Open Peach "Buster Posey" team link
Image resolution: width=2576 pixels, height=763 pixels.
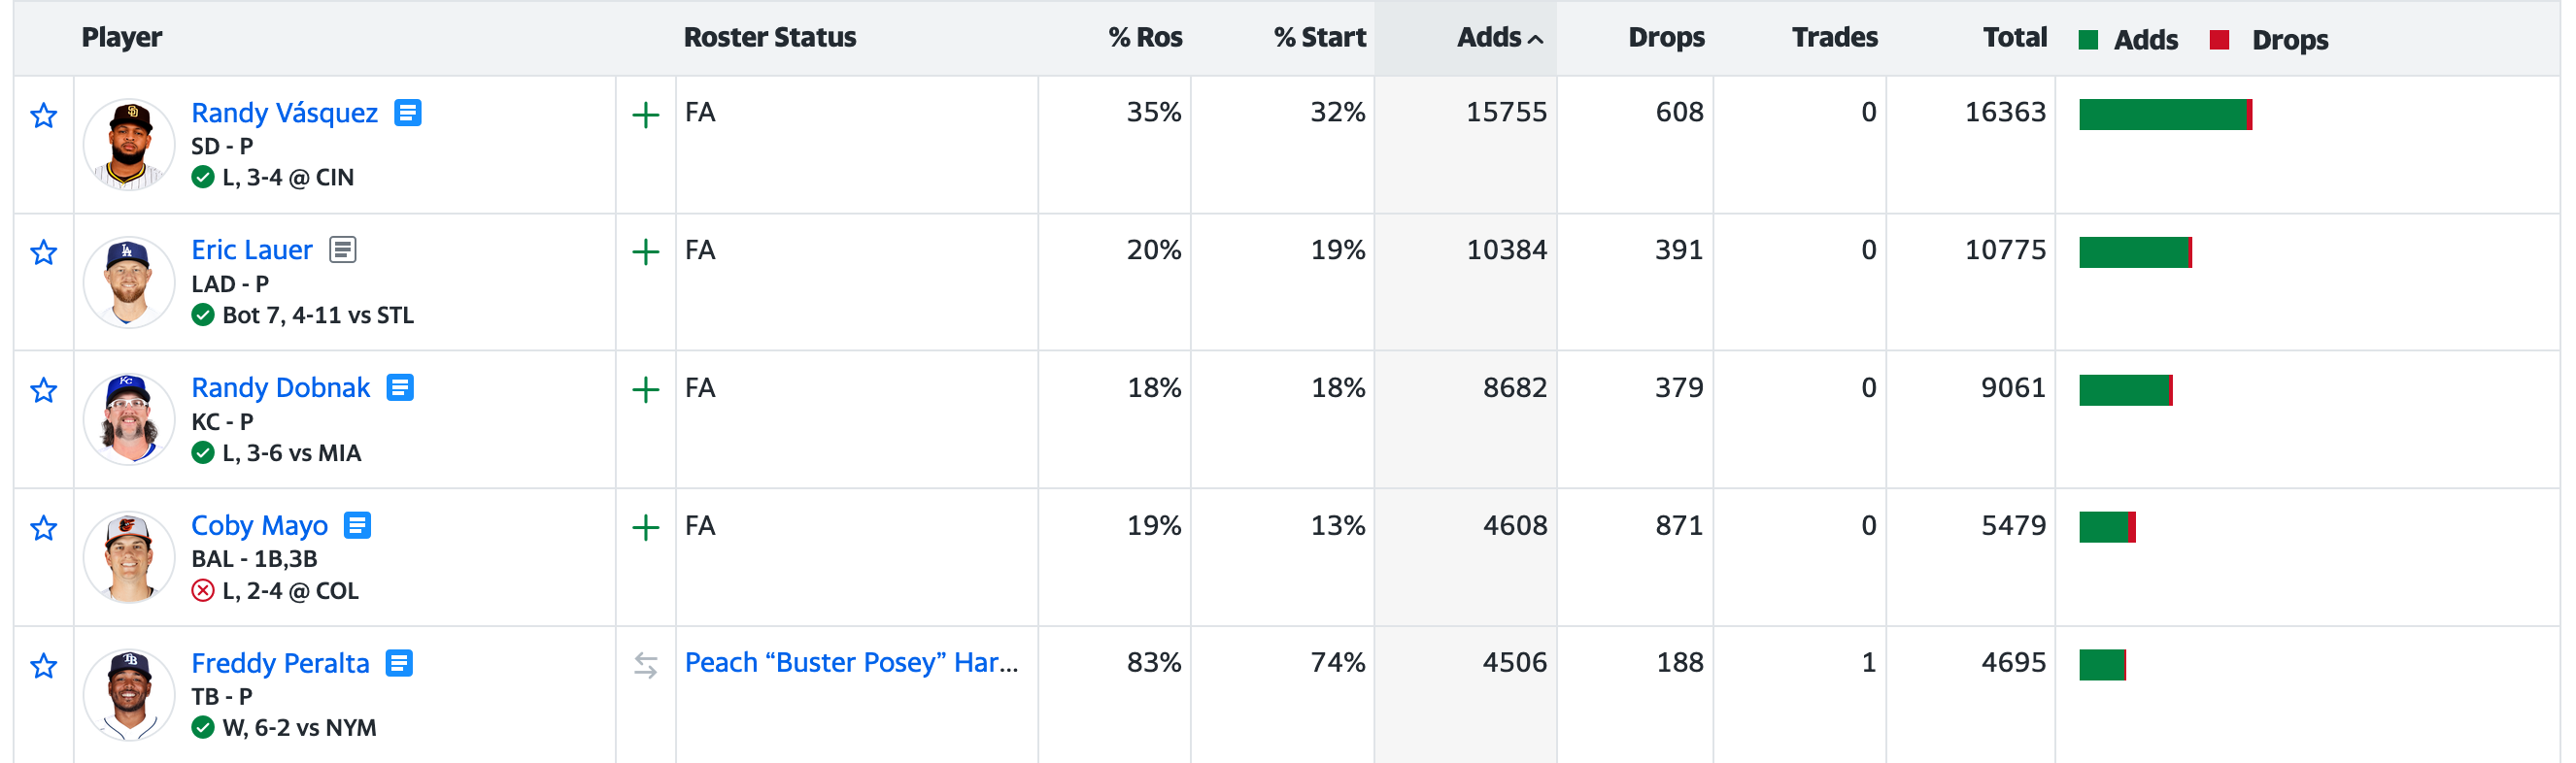[851, 663]
